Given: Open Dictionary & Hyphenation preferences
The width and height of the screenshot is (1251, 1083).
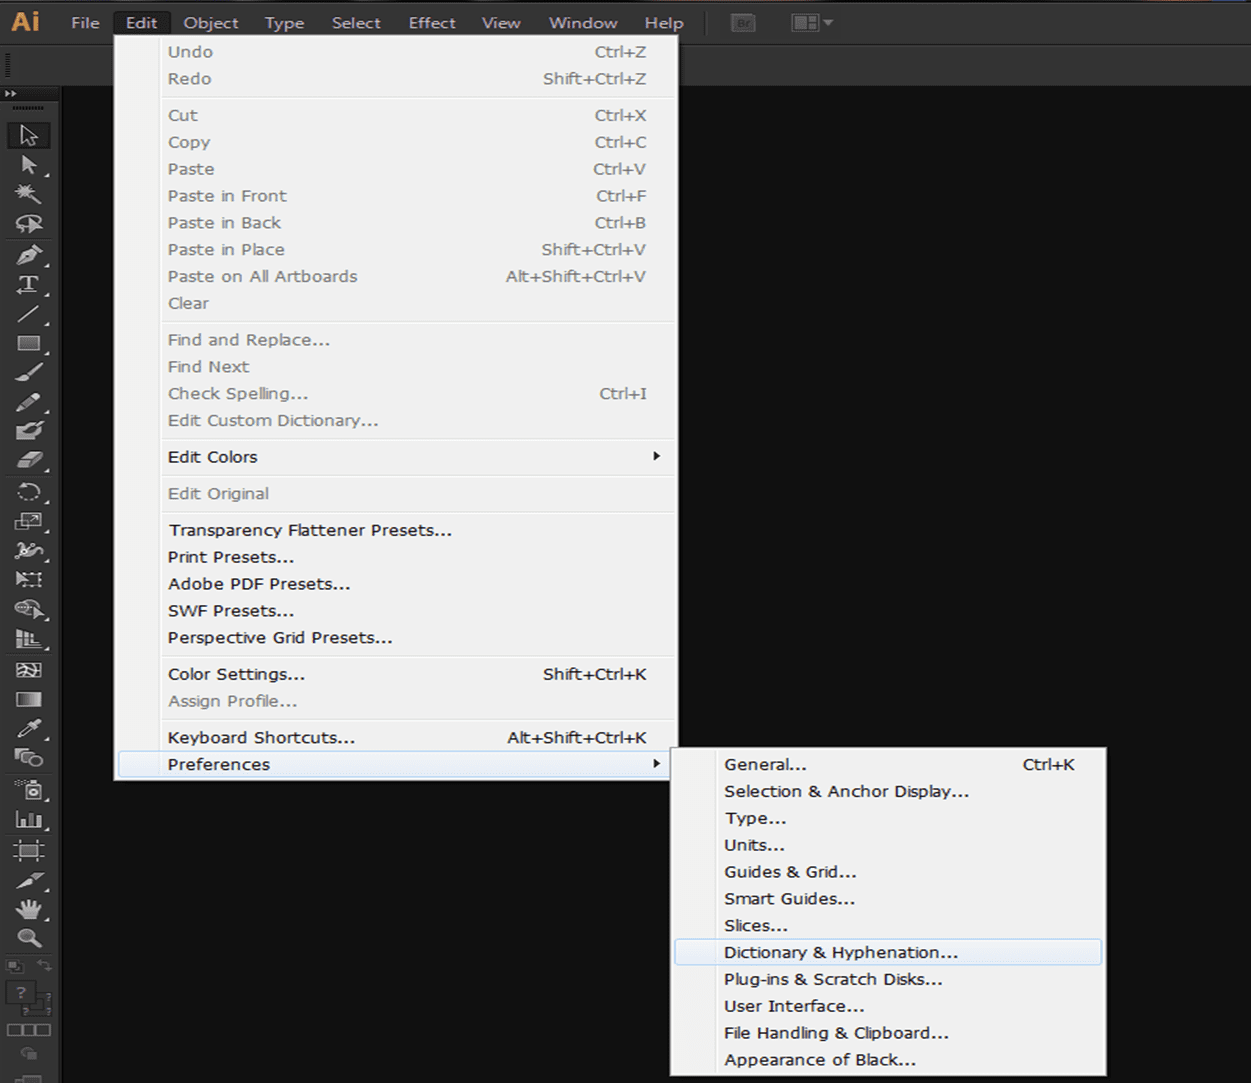Looking at the screenshot, I should tap(888, 952).
